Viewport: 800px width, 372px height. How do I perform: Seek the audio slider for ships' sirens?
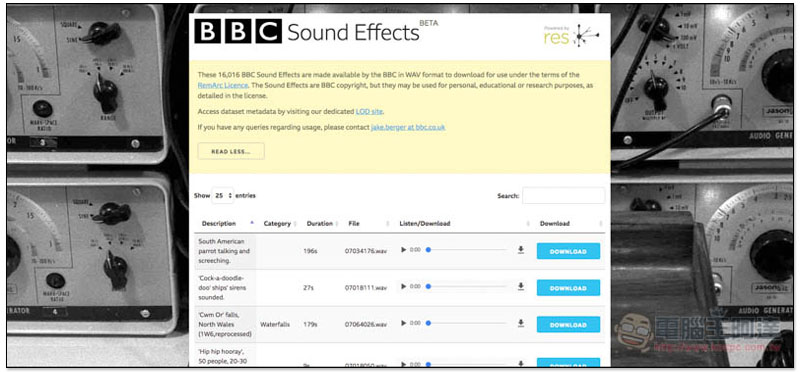[466, 287]
